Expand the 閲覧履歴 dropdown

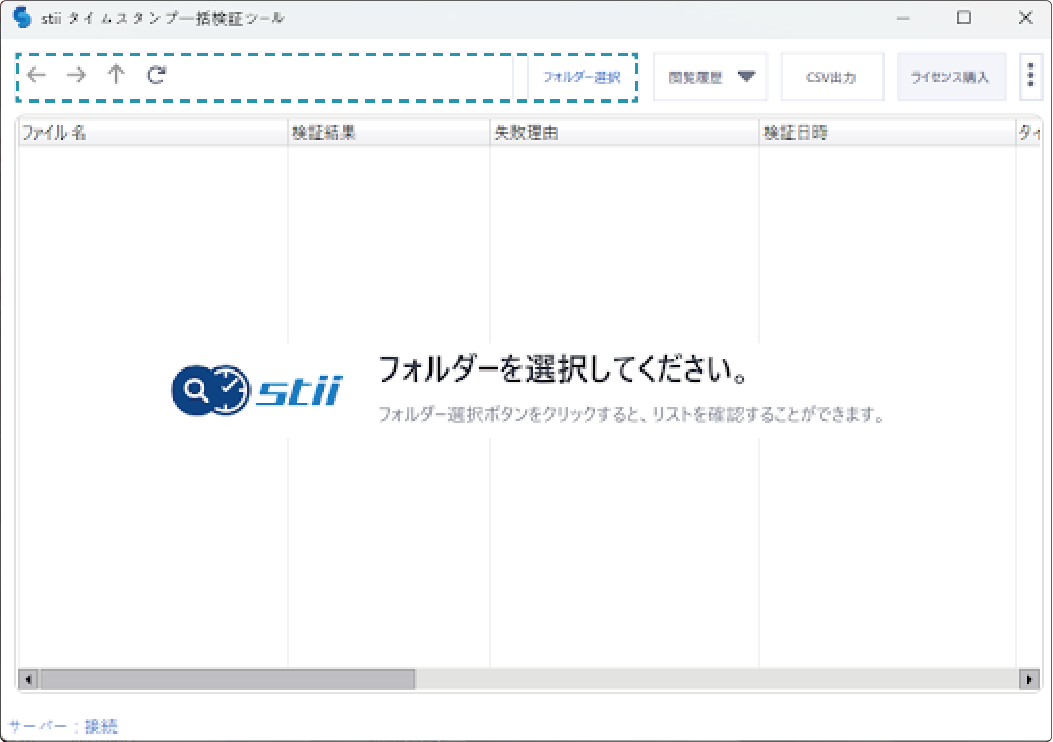pyautogui.click(x=710, y=77)
